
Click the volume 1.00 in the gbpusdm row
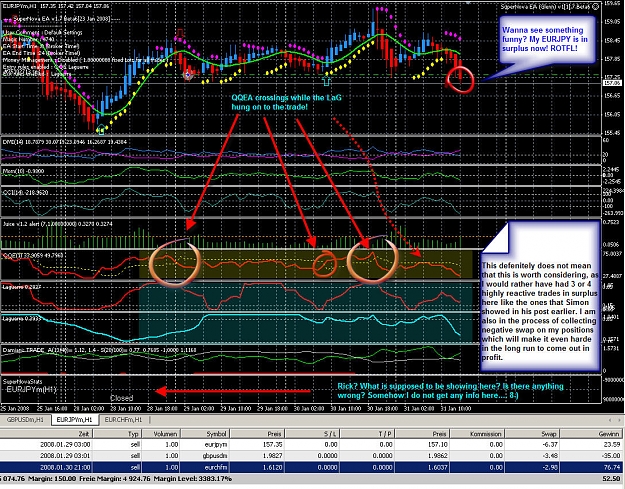[x=172, y=456]
